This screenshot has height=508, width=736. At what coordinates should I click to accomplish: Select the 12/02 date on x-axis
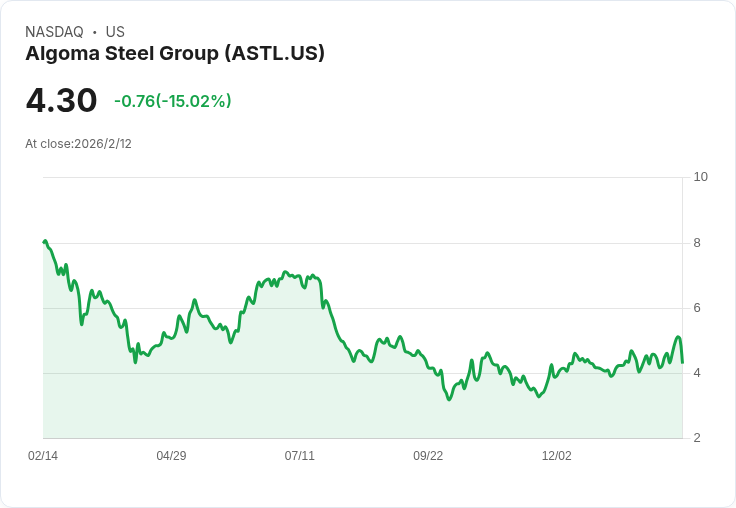pos(557,456)
